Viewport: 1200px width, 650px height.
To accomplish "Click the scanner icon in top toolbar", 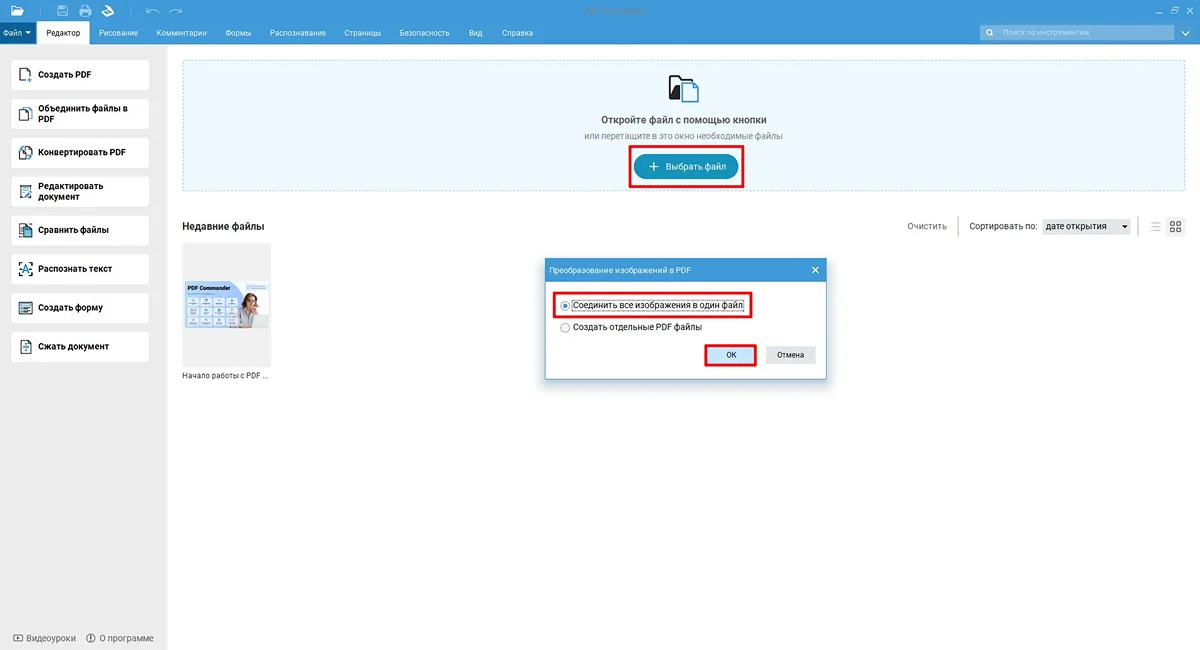I will [108, 11].
